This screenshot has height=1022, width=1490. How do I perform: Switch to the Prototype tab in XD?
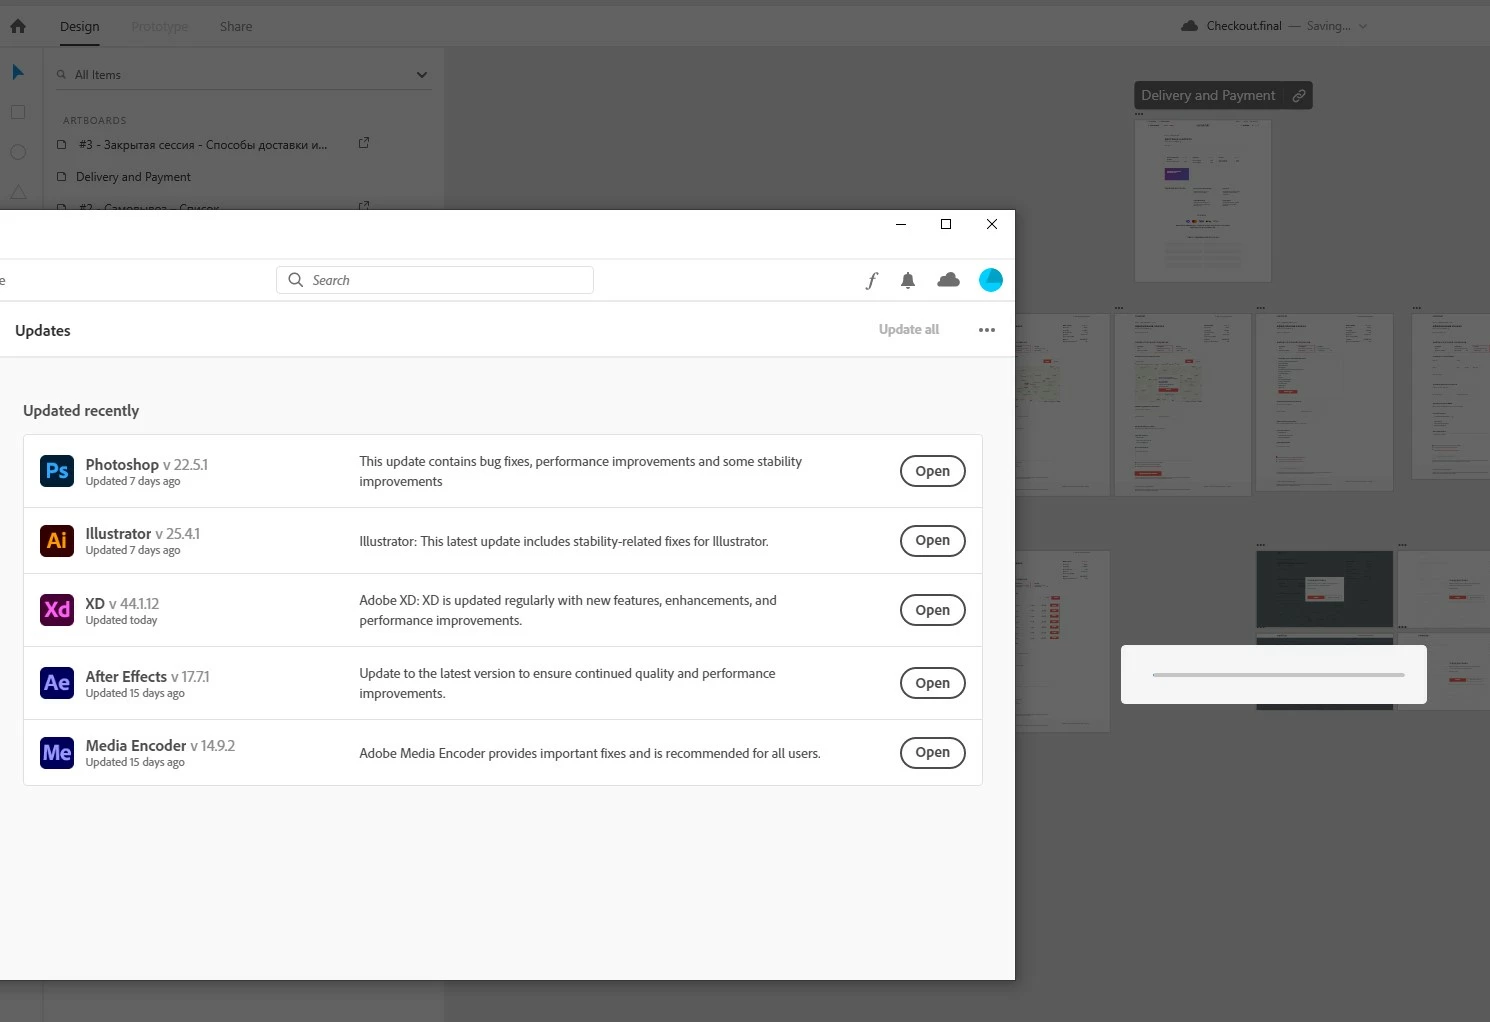[x=159, y=27]
